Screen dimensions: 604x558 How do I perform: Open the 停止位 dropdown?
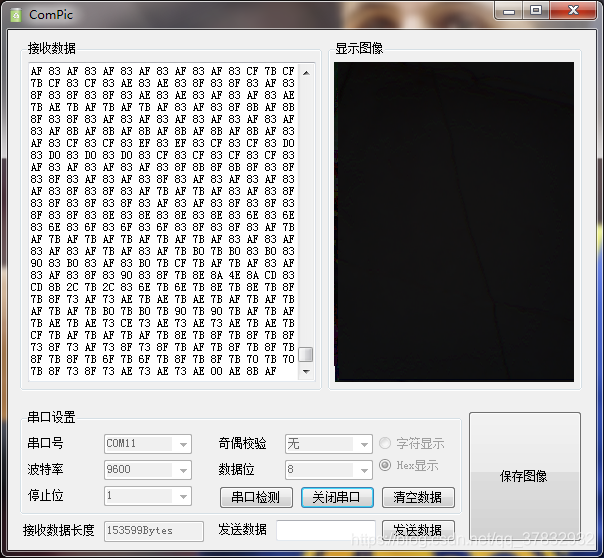coord(148,496)
